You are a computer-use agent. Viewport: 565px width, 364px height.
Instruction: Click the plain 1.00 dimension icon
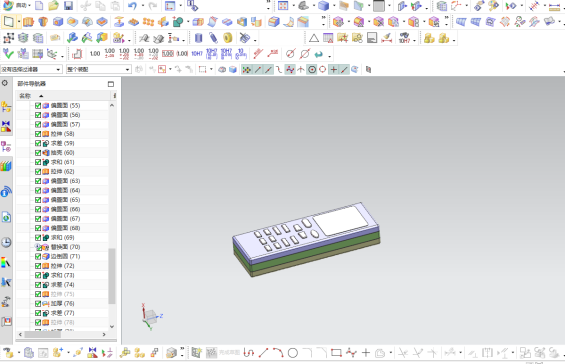[x=95, y=54]
